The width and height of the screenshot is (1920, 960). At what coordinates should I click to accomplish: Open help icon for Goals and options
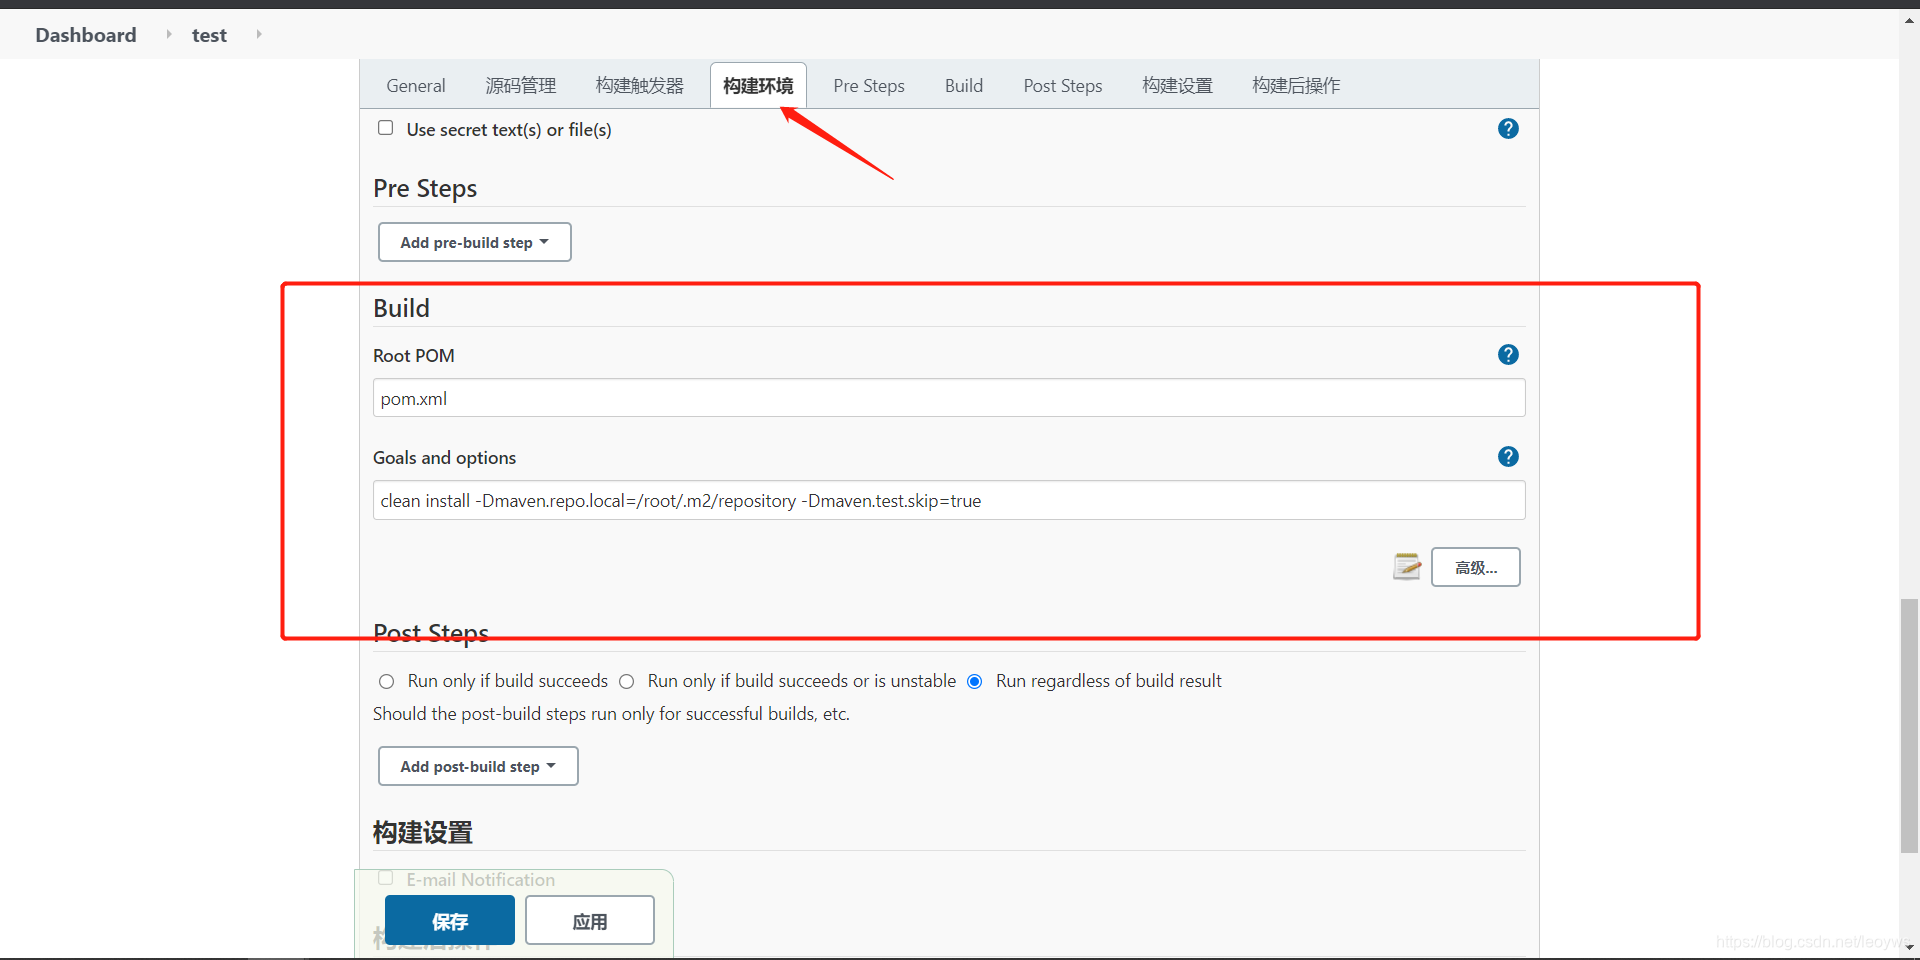click(1508, 457)
